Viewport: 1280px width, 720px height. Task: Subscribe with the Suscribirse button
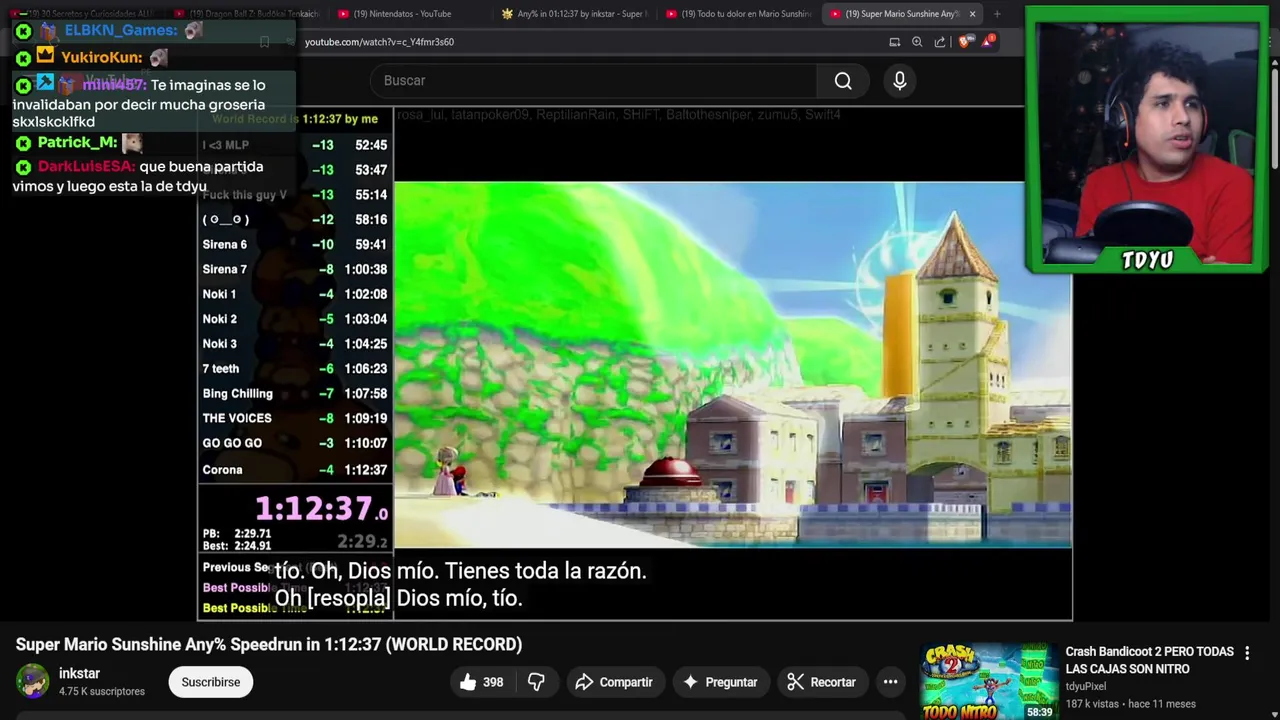[211, 682]
